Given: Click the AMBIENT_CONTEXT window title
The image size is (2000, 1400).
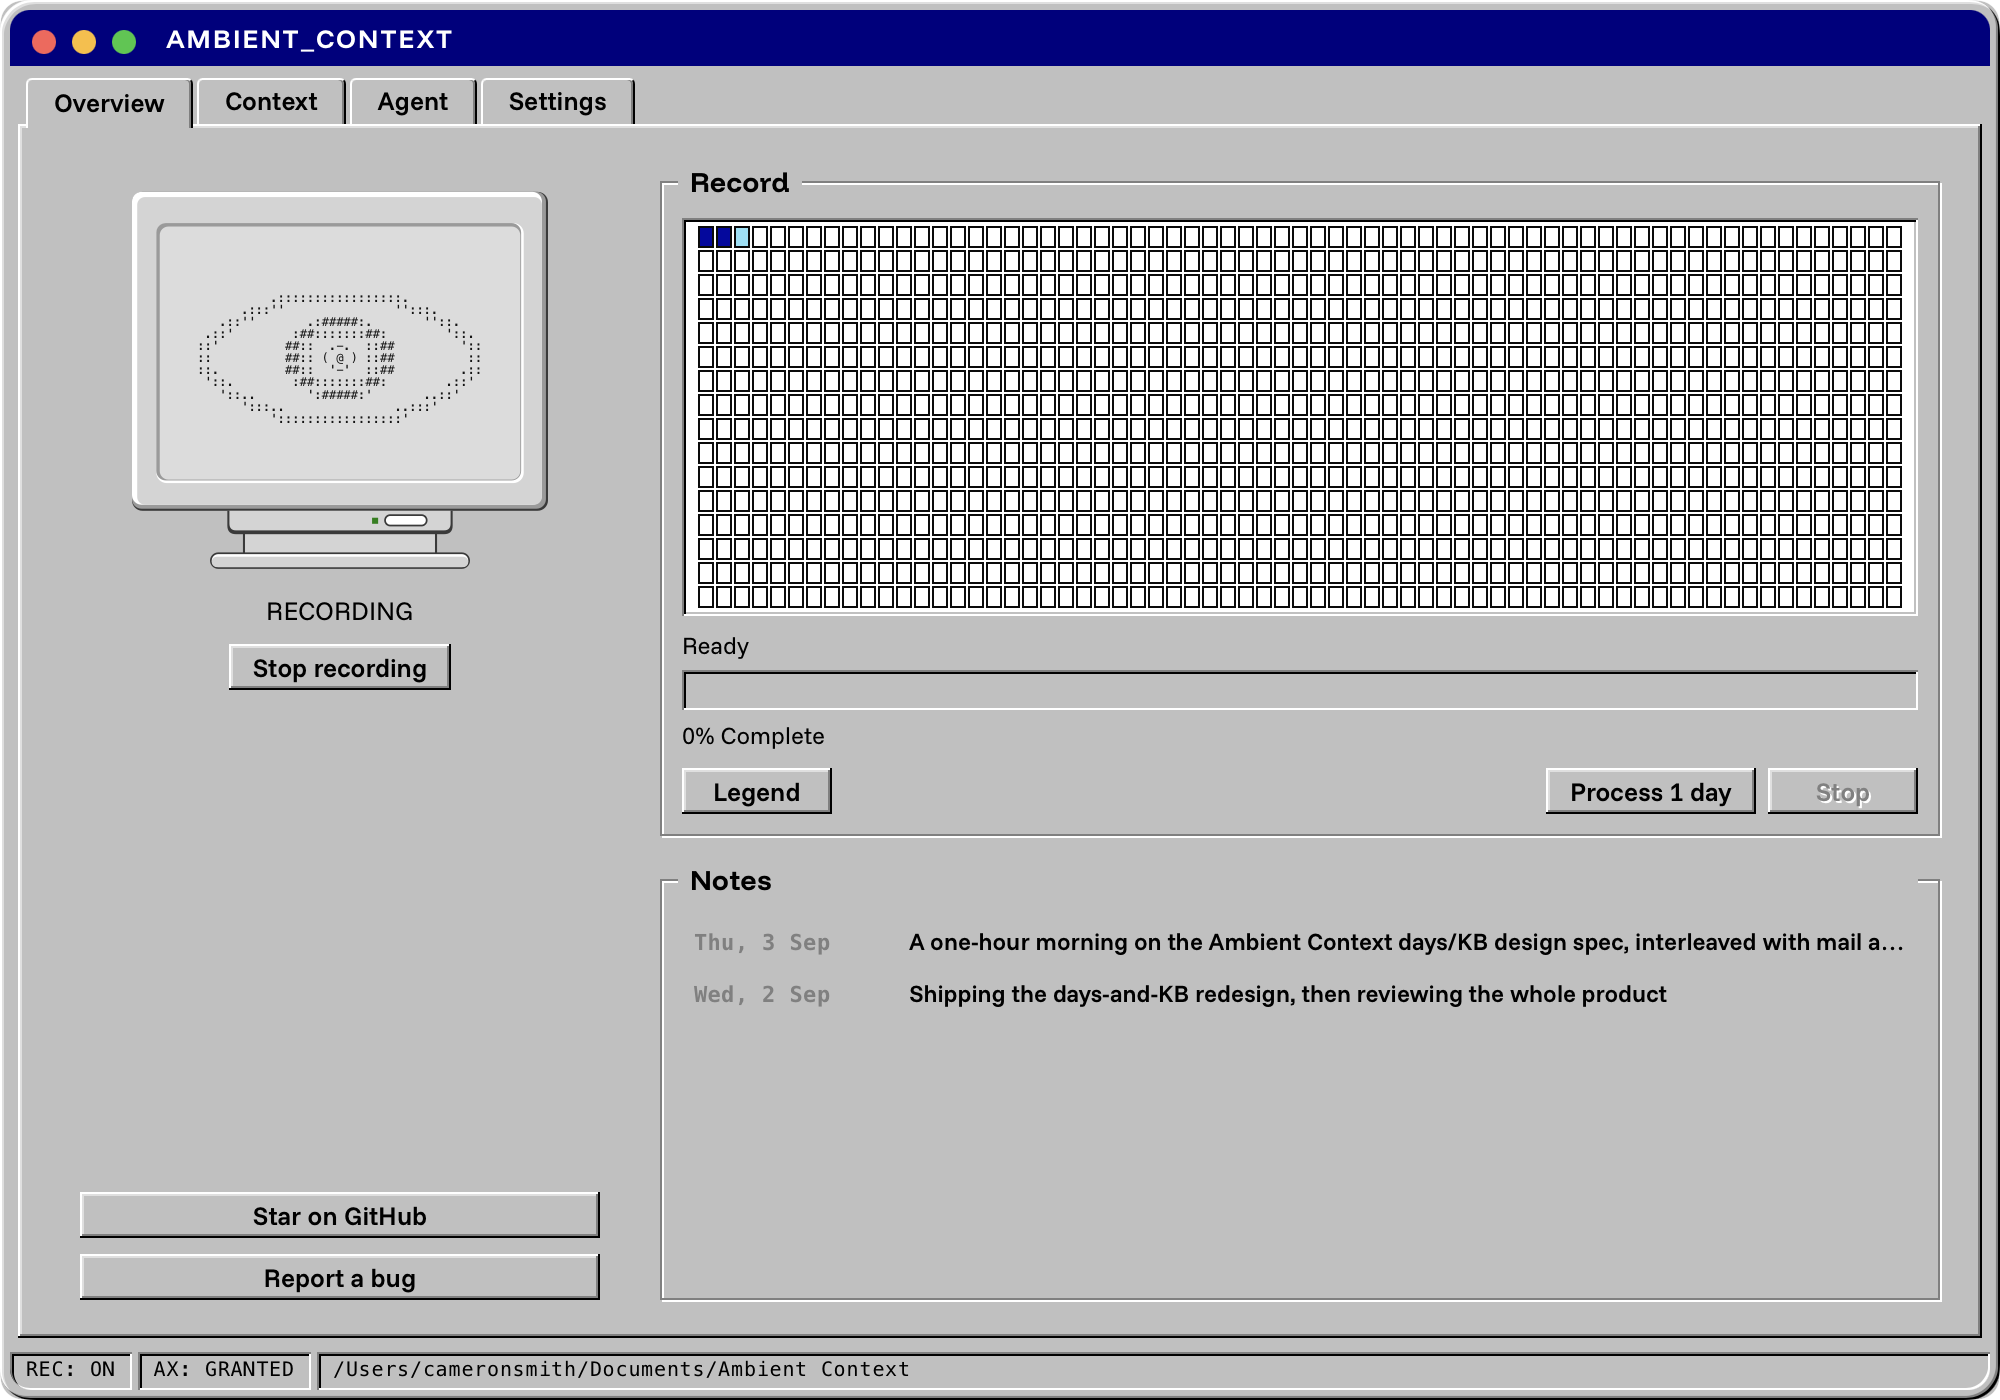Looking at the screenshot, I should pos(309,39).
